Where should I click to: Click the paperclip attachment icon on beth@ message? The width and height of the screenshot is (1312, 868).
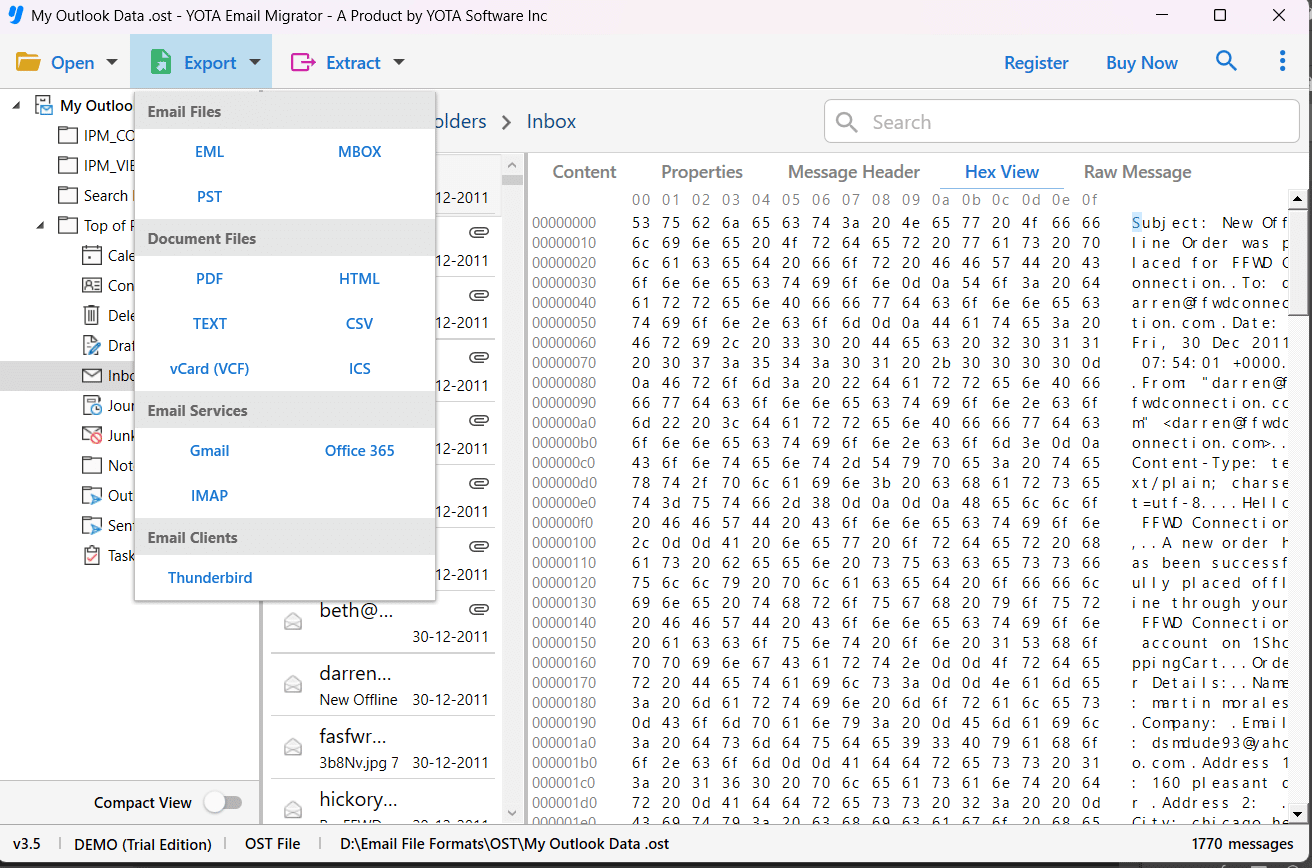coord(479,608)
